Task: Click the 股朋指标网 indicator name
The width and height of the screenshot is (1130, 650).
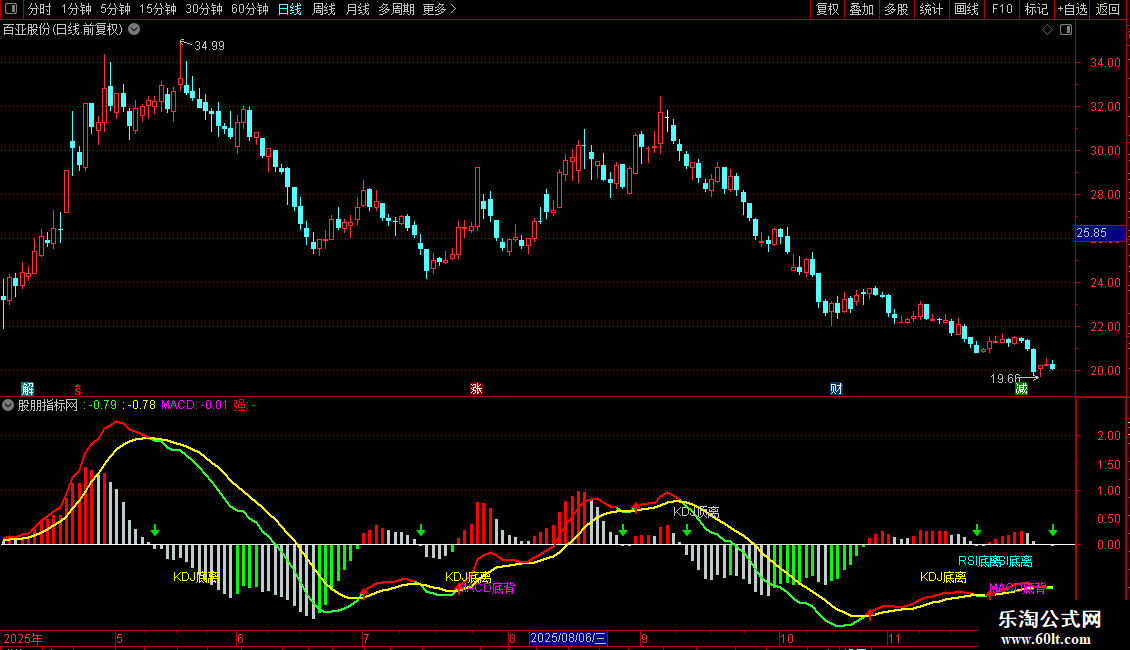Action: 48,405
